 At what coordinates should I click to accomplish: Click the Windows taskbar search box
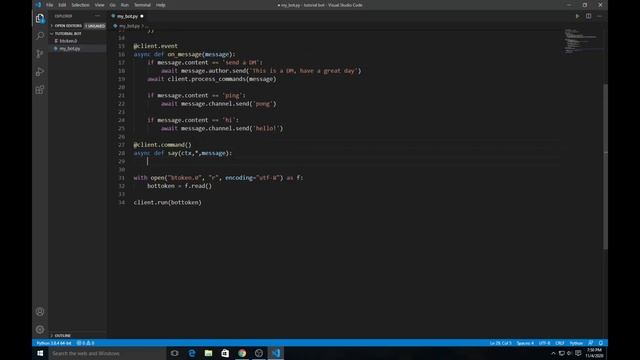[107, 353]
